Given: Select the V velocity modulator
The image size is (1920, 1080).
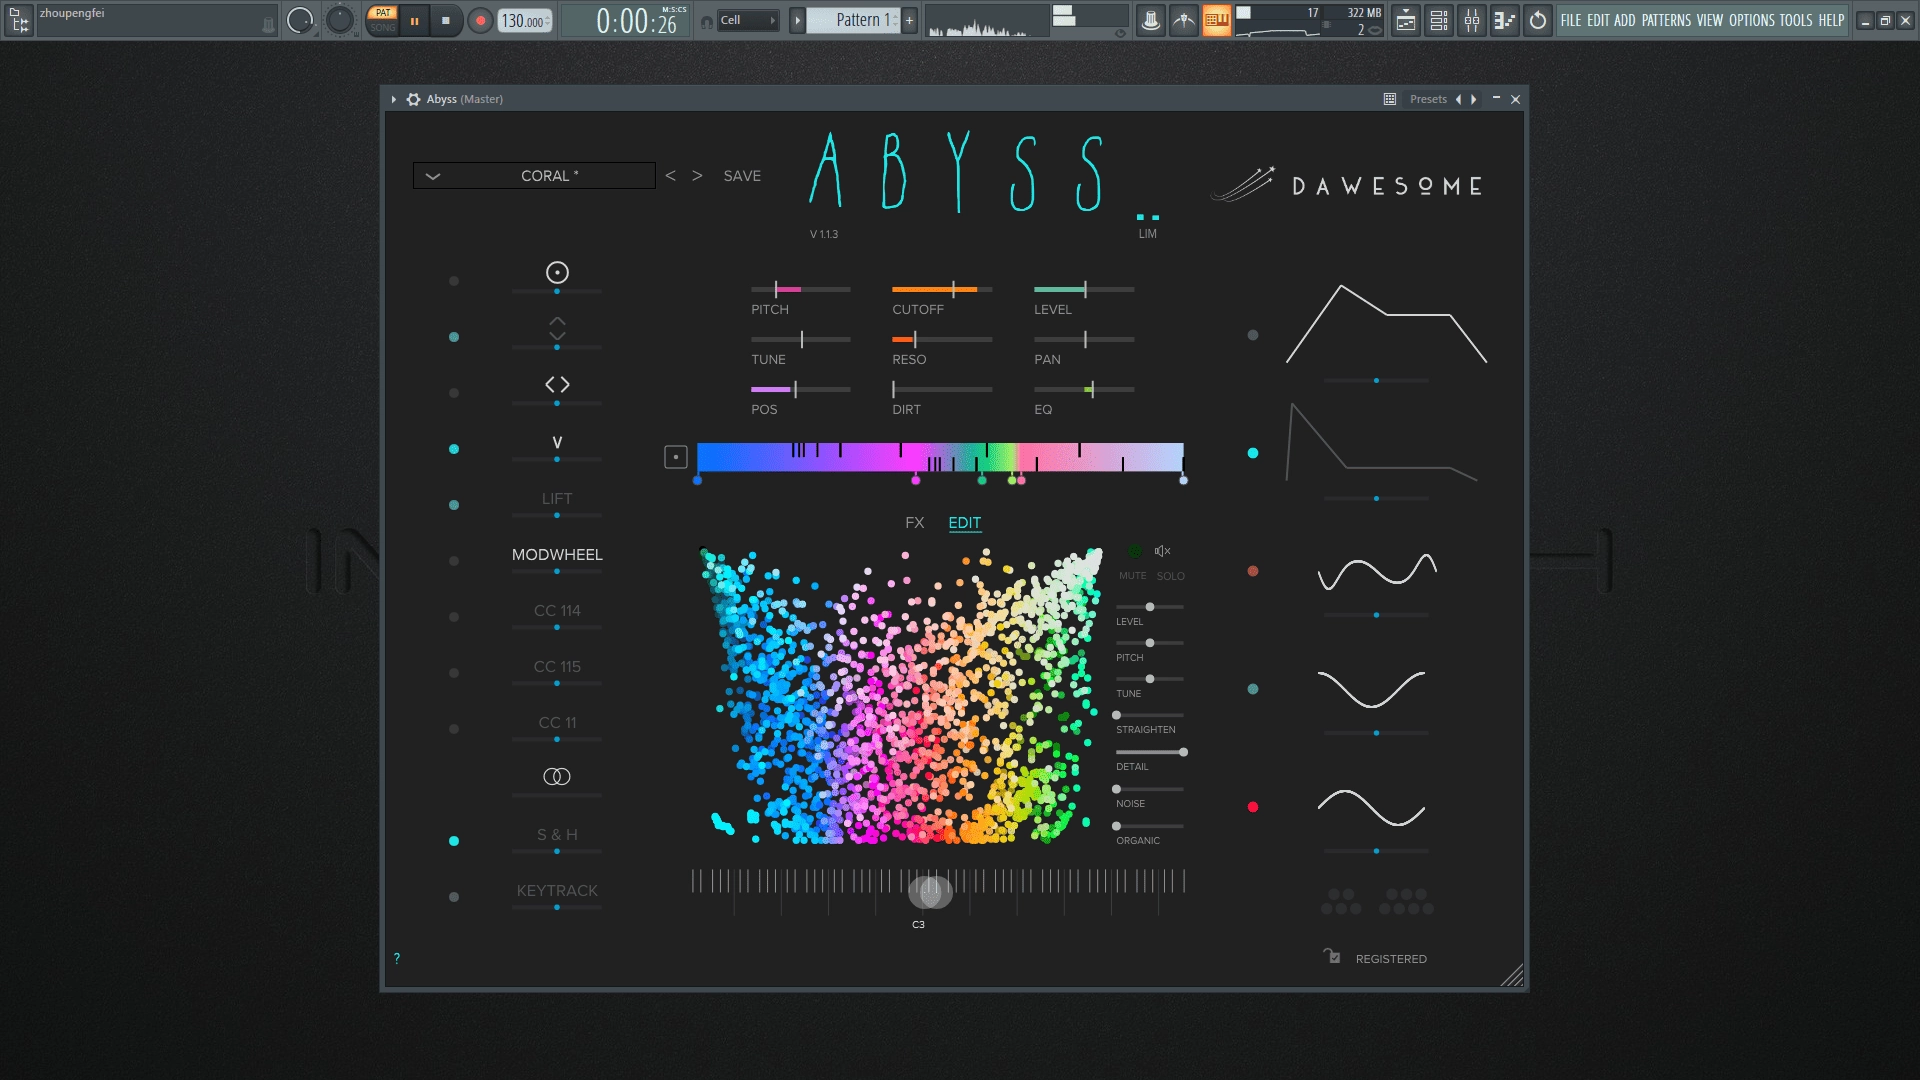Looking at the screenshot, I should [x=557, y=442].
